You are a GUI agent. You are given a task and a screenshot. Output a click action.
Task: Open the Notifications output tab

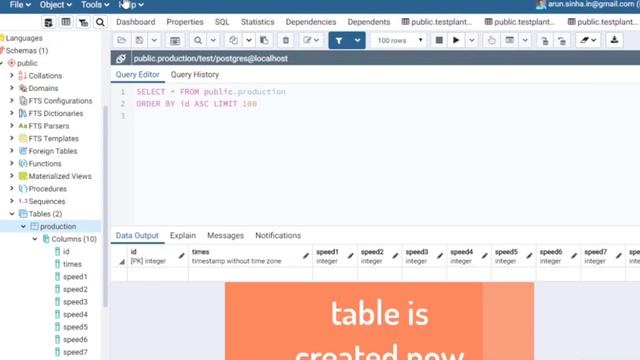[278, 236]
